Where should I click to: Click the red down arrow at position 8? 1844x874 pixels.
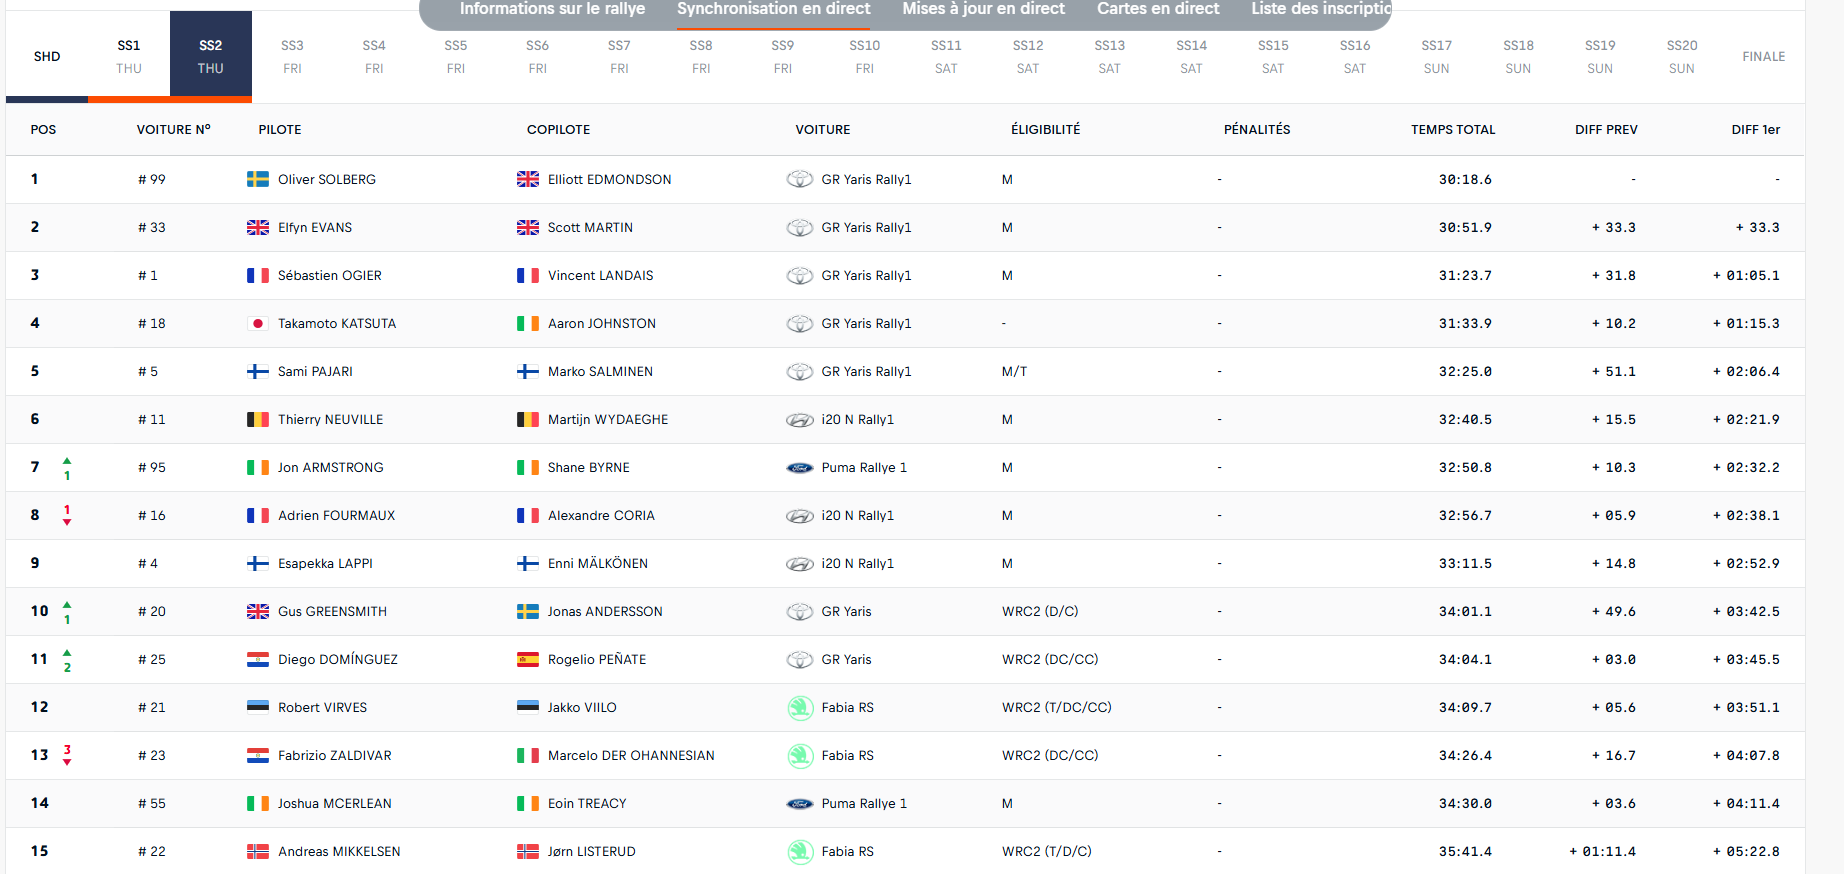(67, 522)
